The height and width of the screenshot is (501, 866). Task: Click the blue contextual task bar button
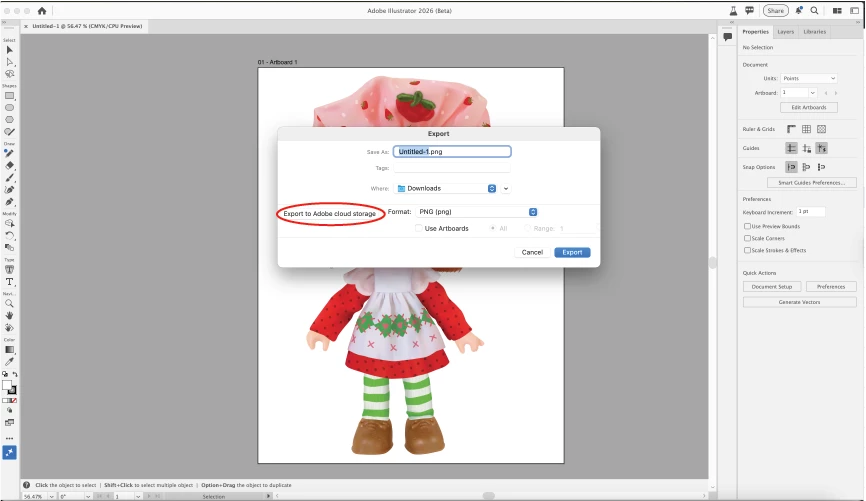pyautogui.click(x=9, y=452)
